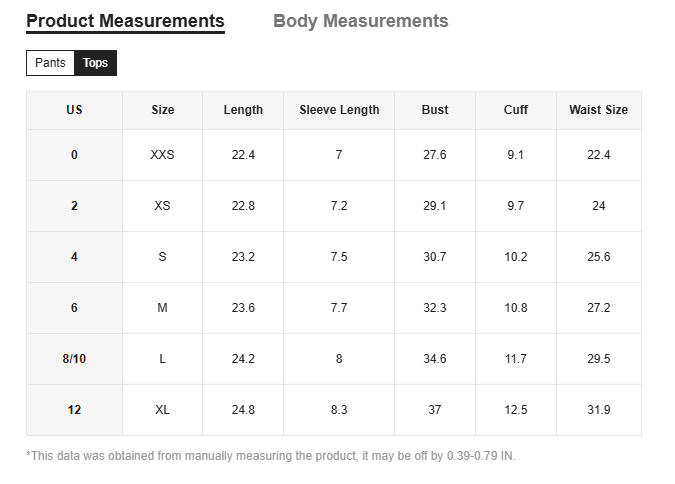This screenshot has width=675, height=484.
Task: Click the Cuff column header
Action: (x=516, y=110)
